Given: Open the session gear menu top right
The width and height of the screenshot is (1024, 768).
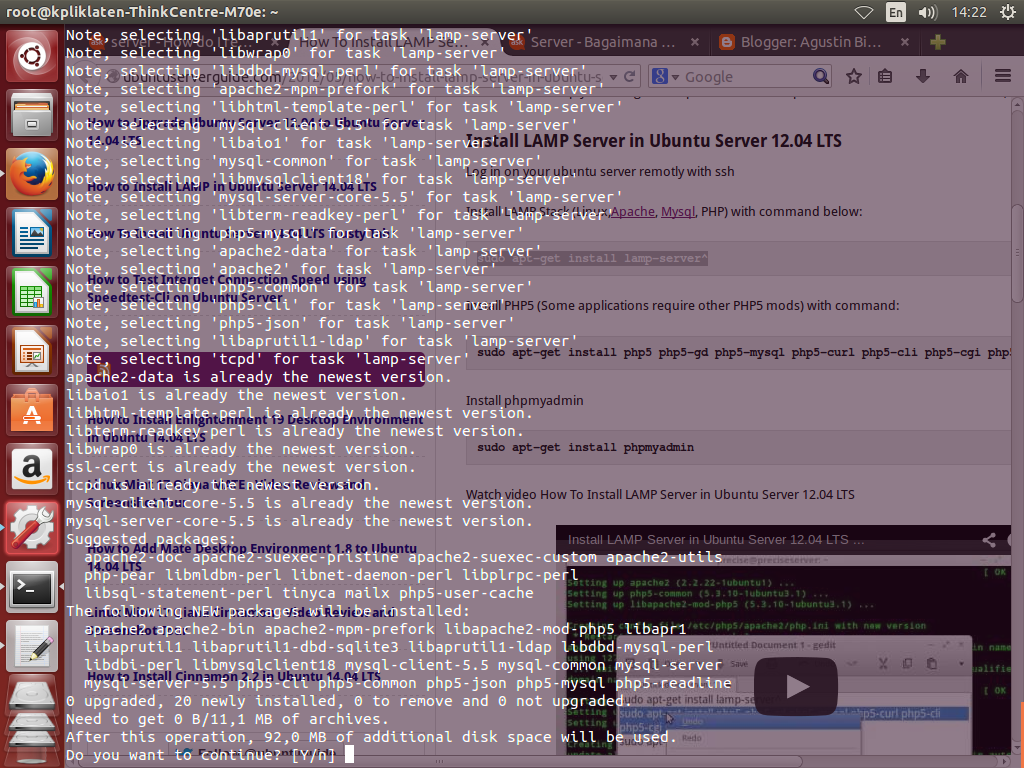Looking at the screenshot, I should coord(1008,14).
